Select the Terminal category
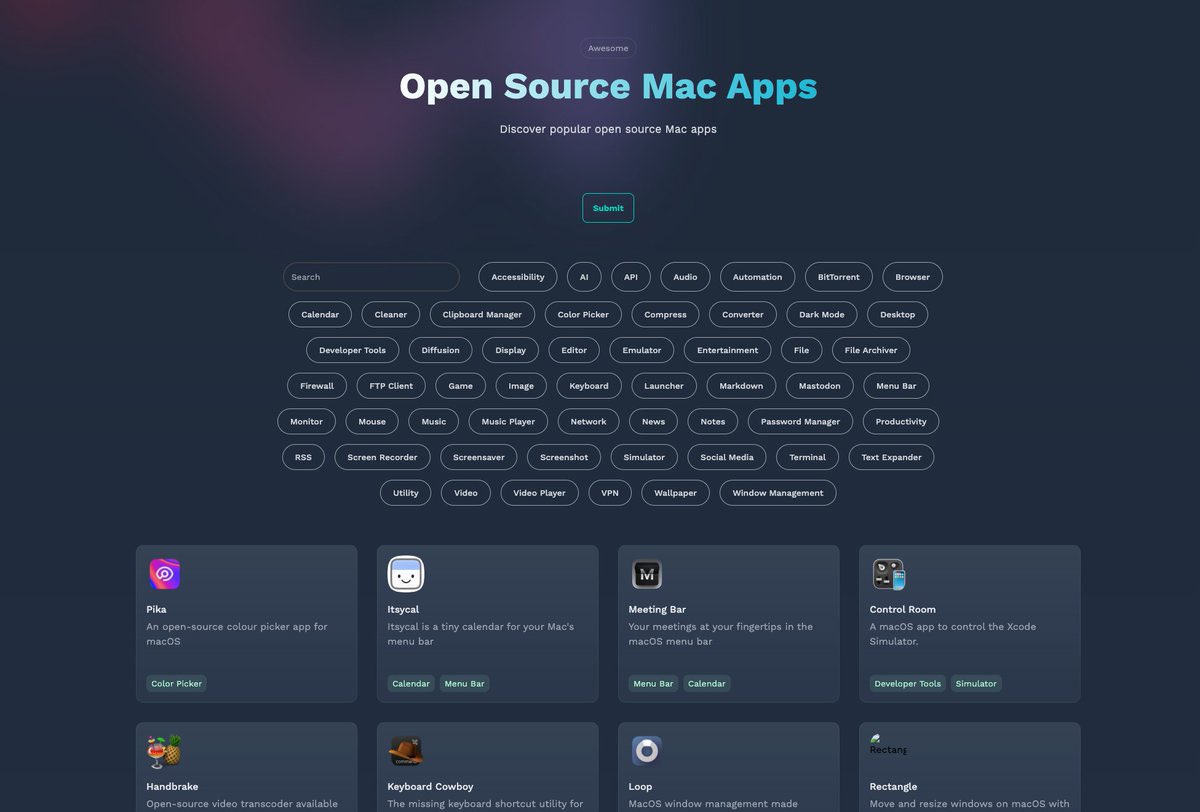 pos(808,457)
